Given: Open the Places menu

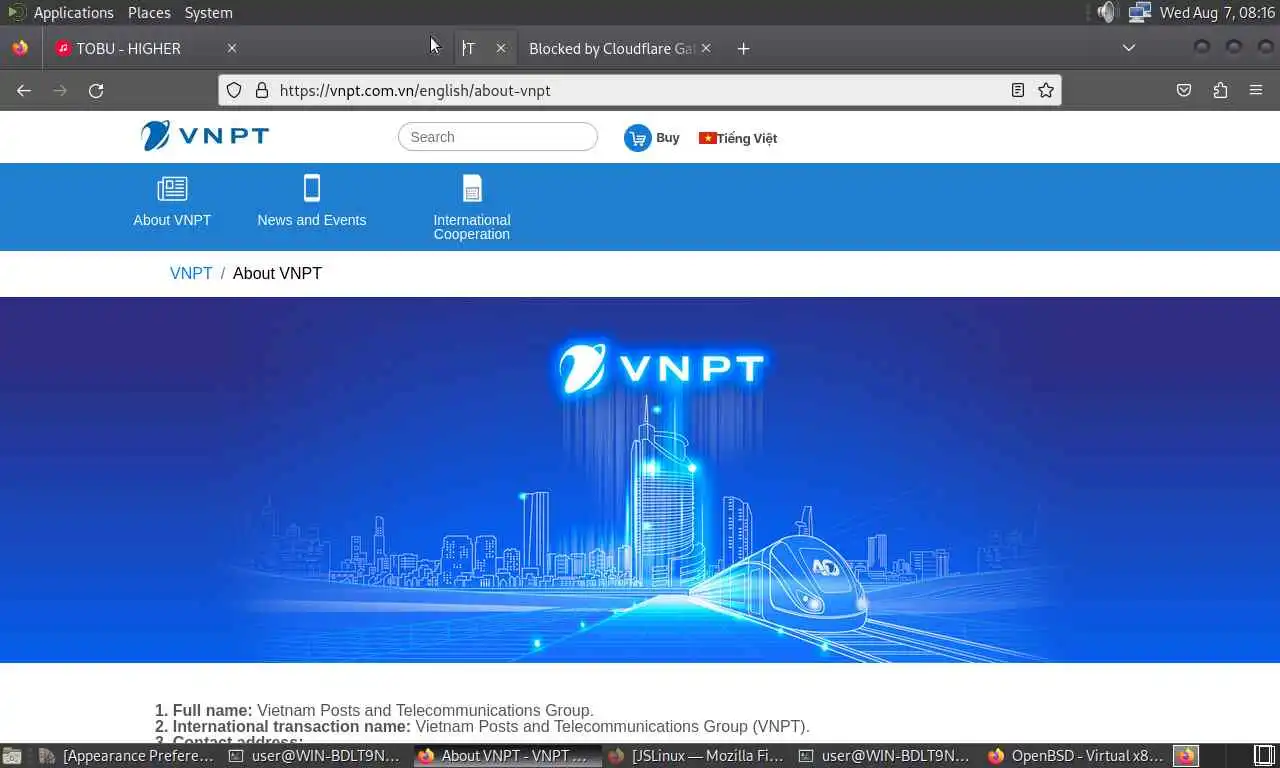Looking at the screenshot, I should (x=149, y=12).
